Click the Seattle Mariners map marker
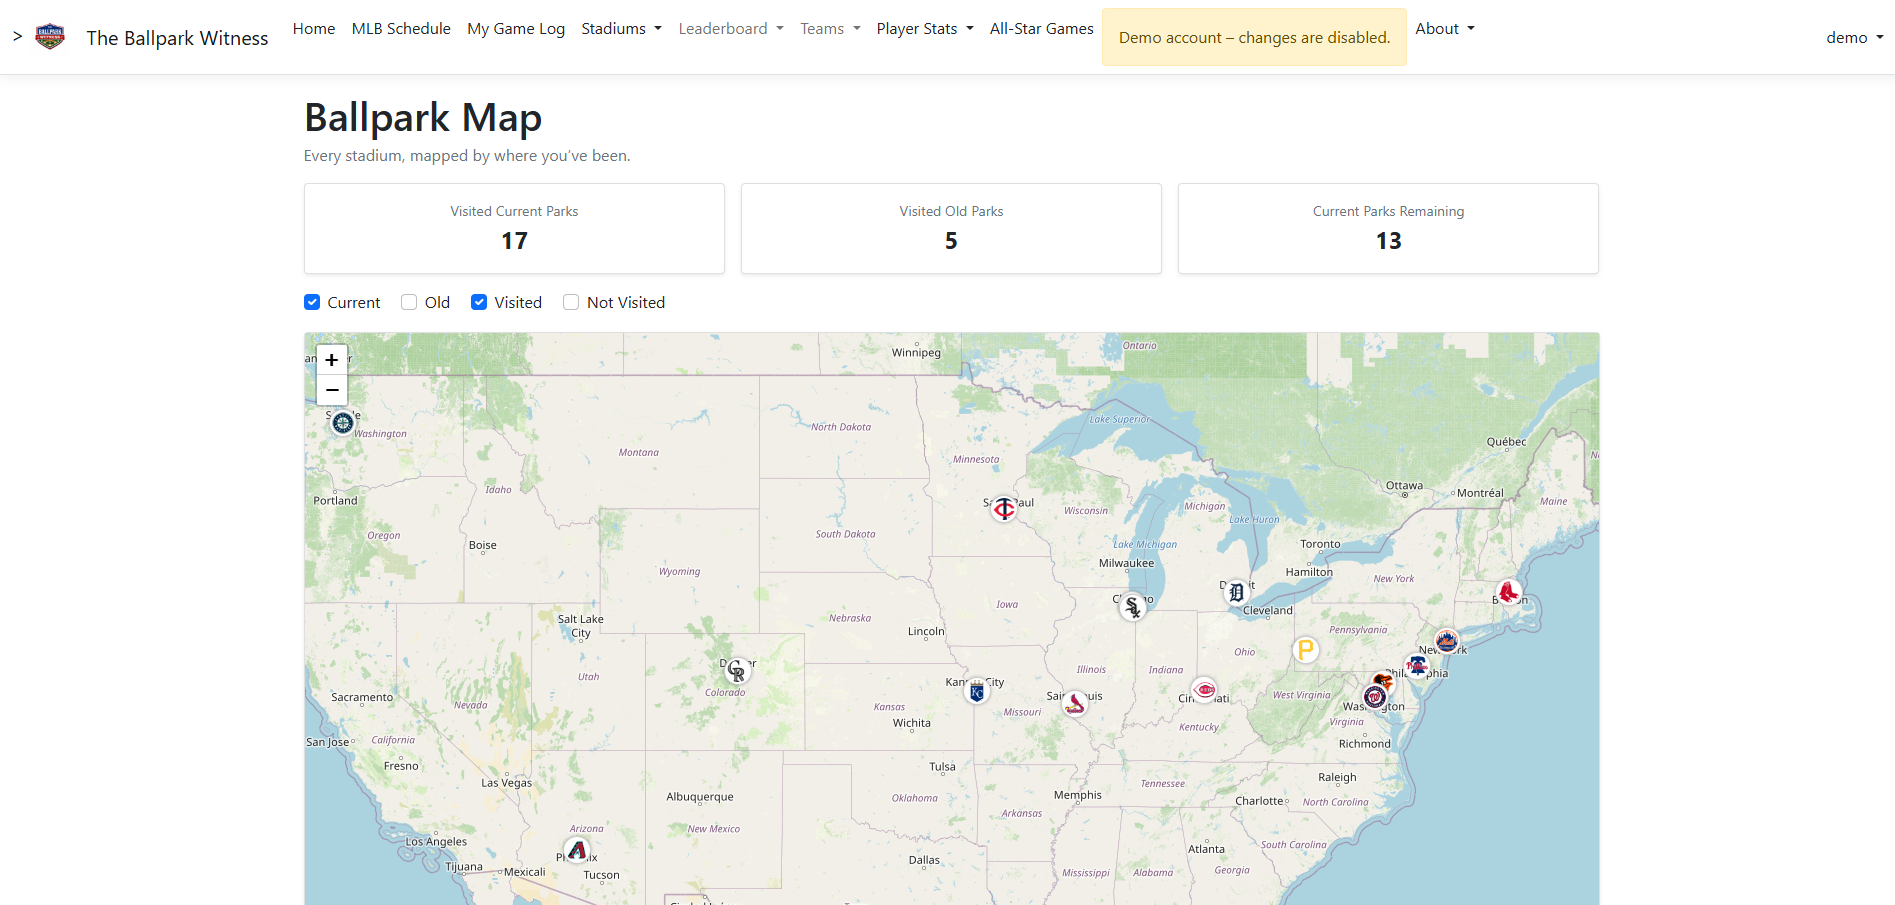This screenshot has width=1895, height=905. pyautogui.click(x=343, y=423)
